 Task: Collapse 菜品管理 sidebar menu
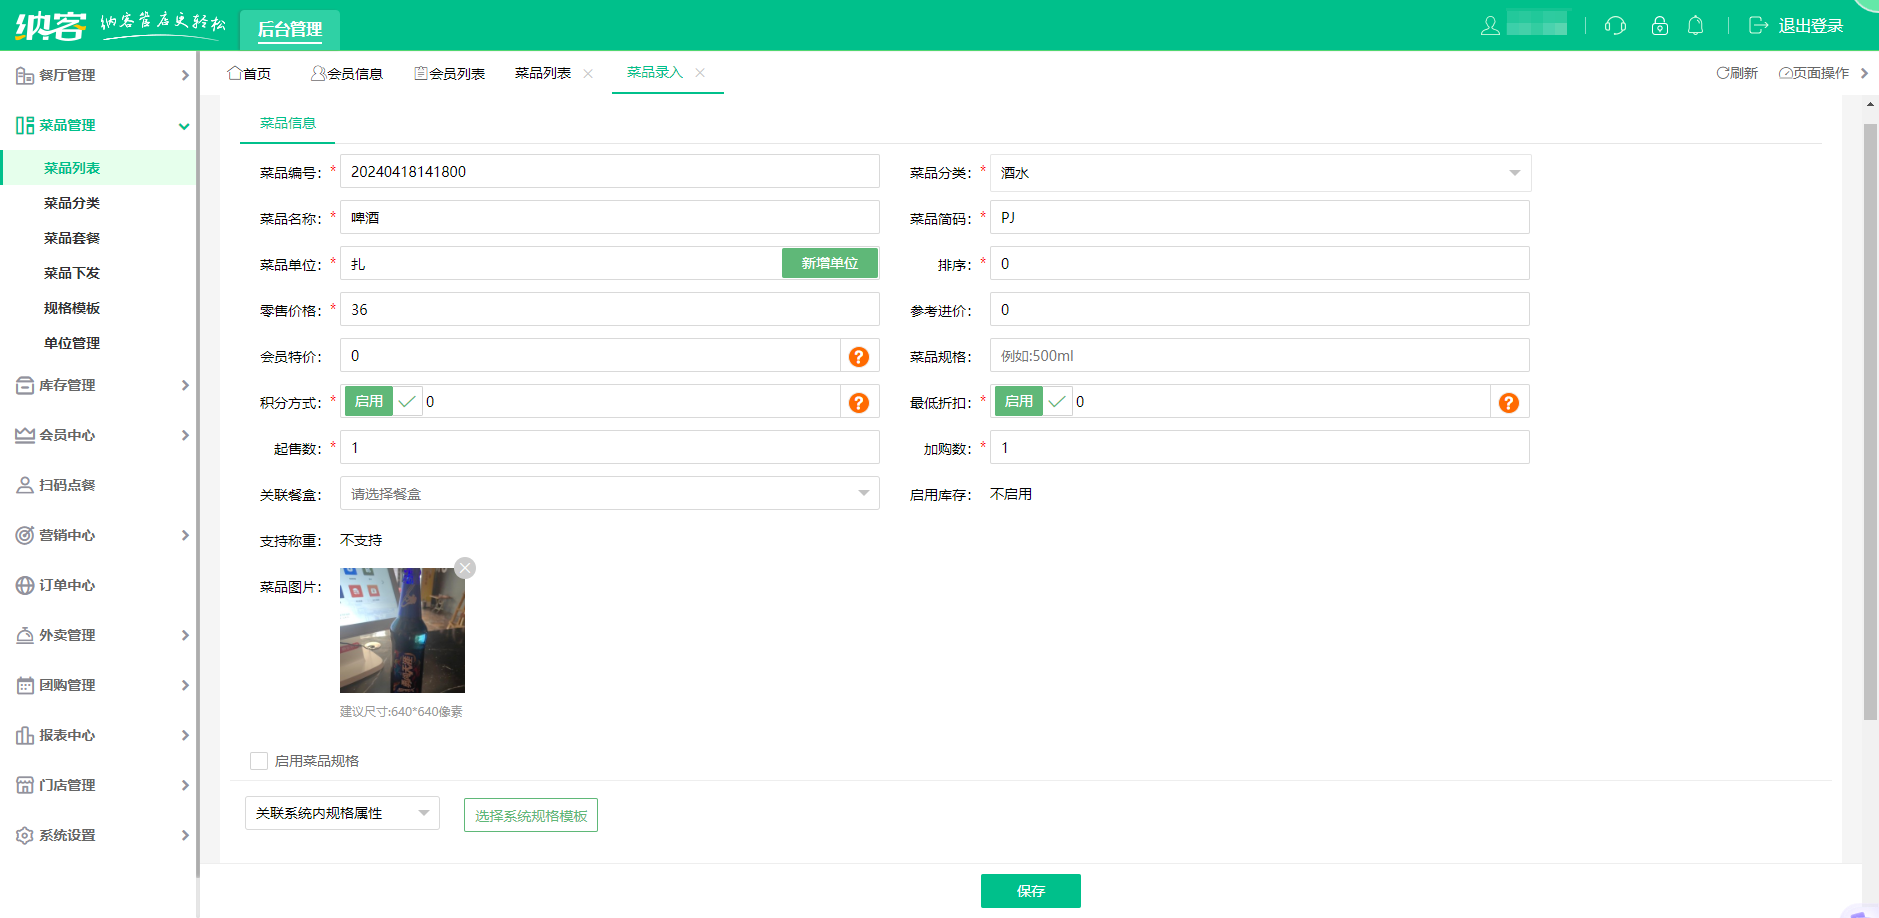coord(98,125)
